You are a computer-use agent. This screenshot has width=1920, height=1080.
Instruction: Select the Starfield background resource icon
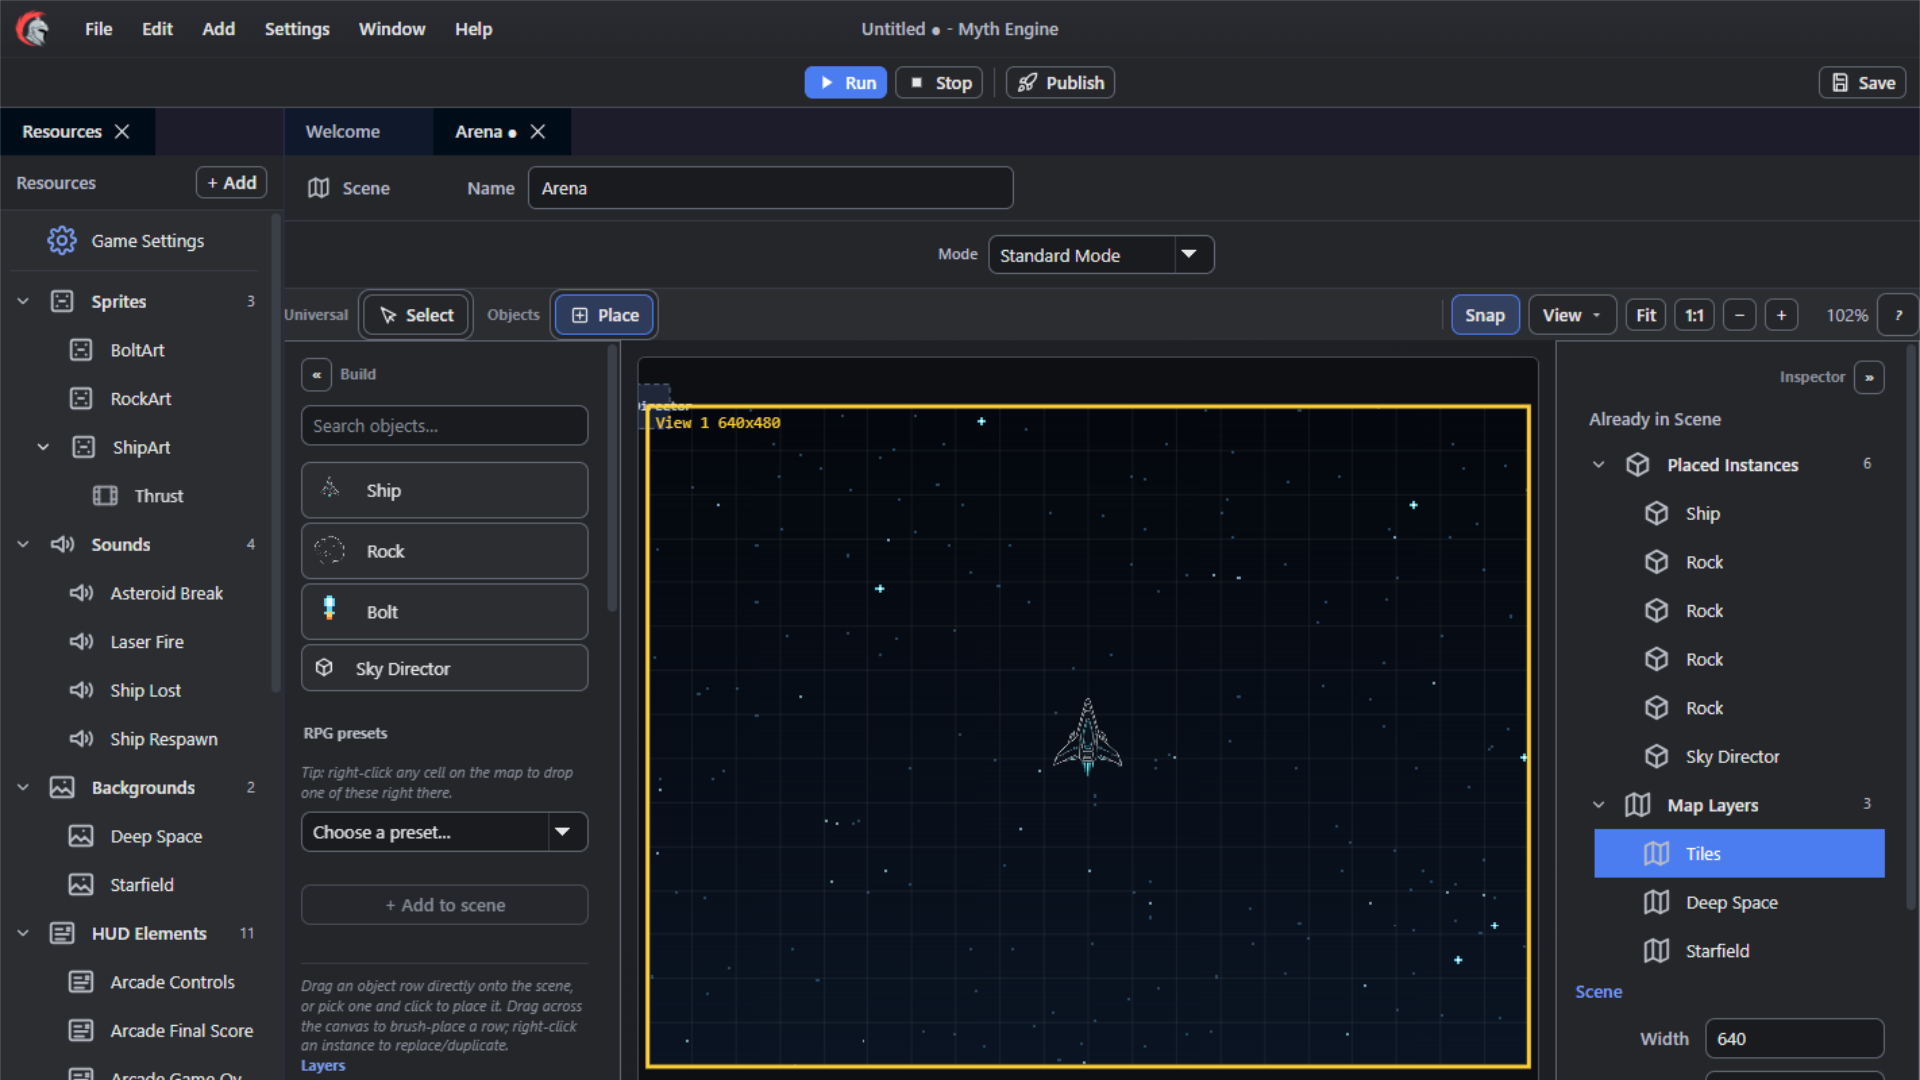[x=81, y=885]
